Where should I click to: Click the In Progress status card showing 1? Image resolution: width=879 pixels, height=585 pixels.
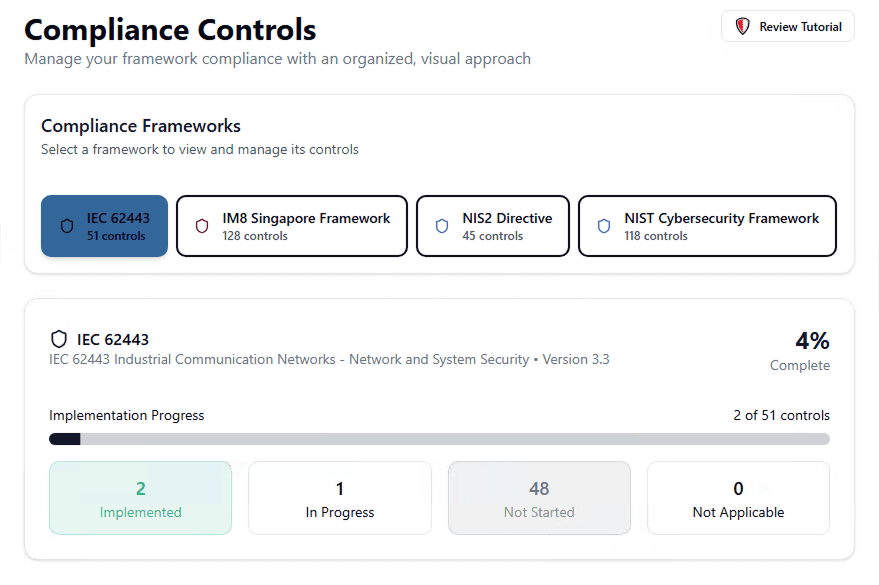339,497
